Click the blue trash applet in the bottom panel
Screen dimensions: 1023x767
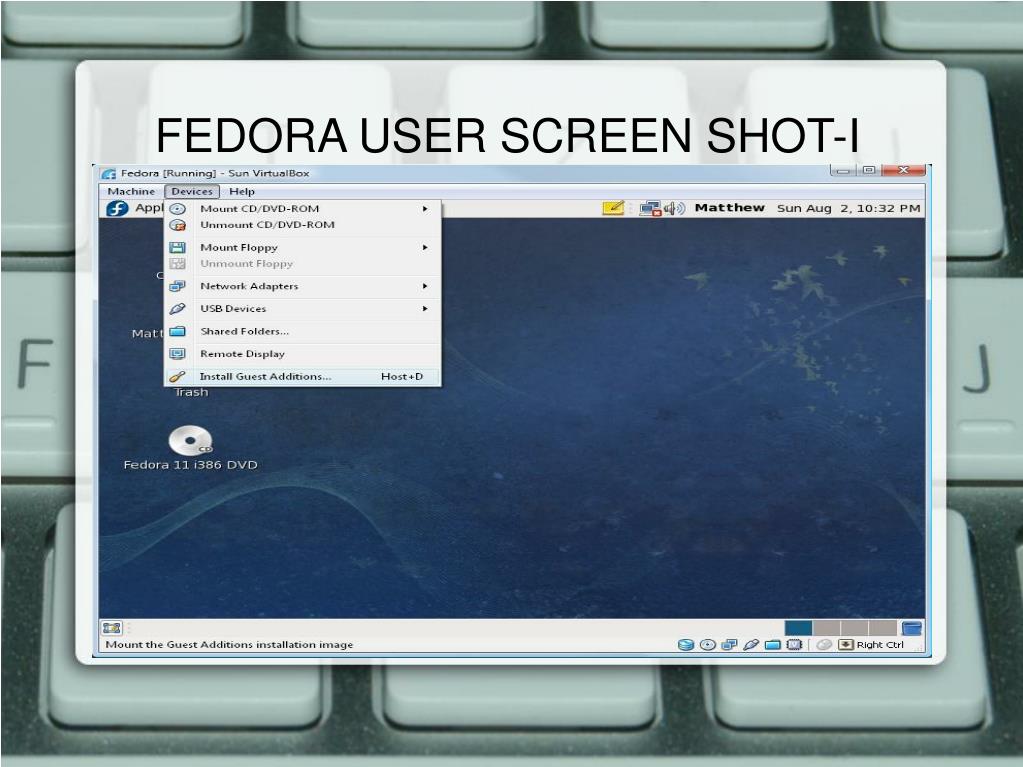pos(911,627)
